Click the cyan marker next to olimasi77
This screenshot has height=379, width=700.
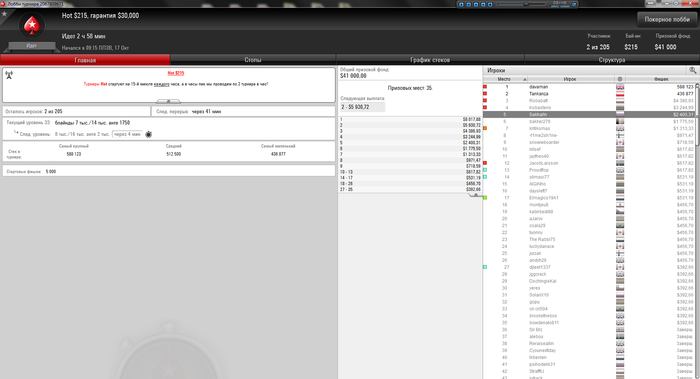click(485, 177)
